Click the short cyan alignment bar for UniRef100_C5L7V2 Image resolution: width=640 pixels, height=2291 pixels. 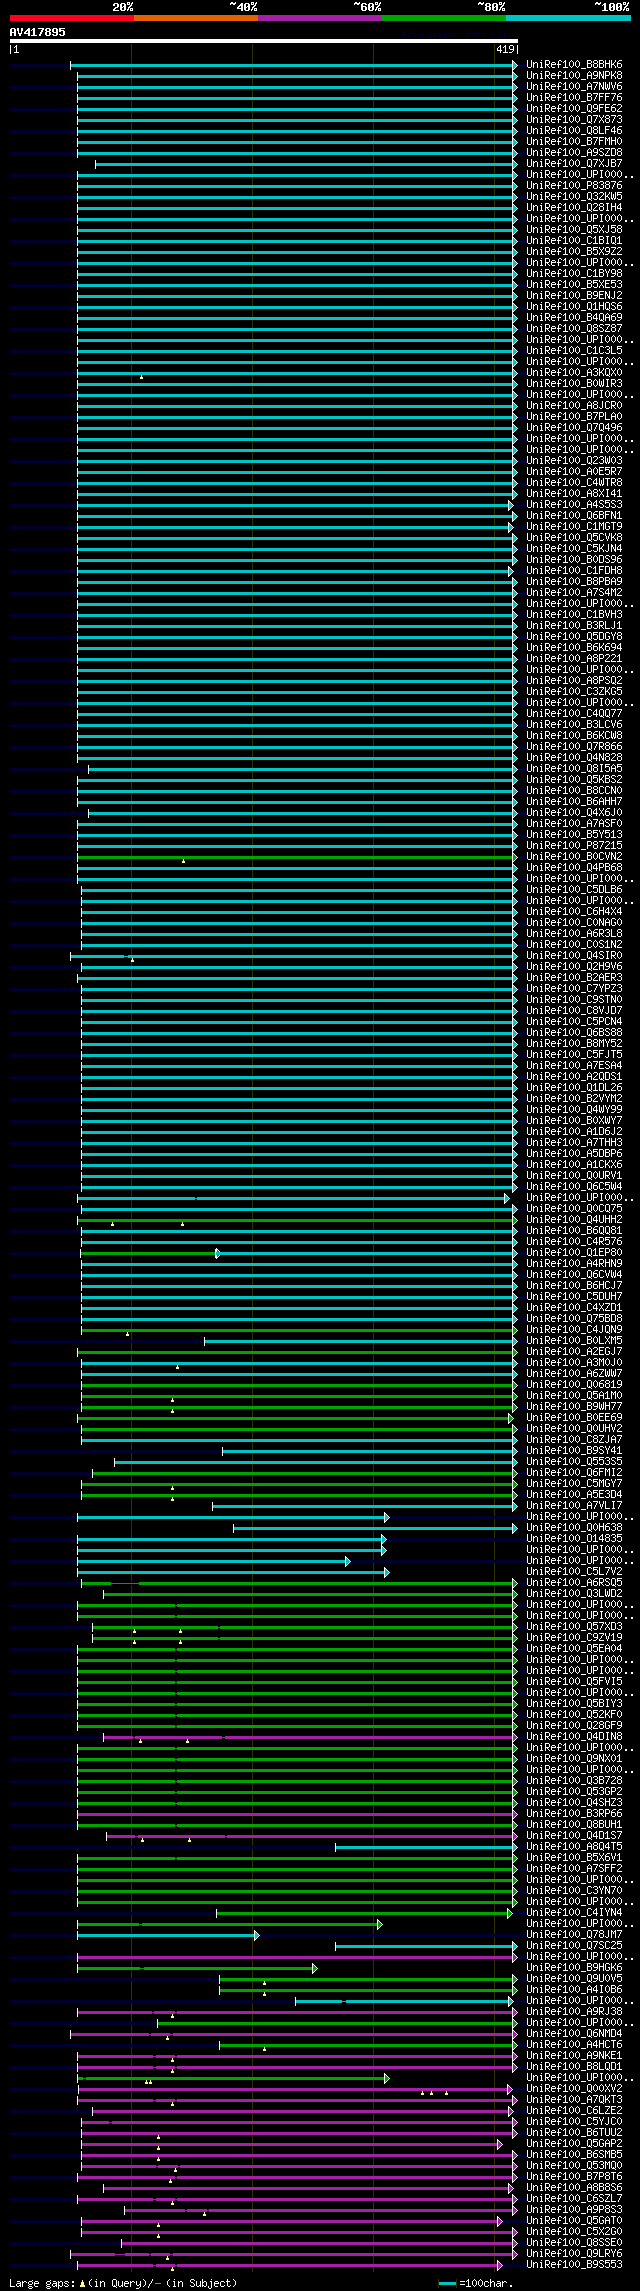pos(232,1572)
